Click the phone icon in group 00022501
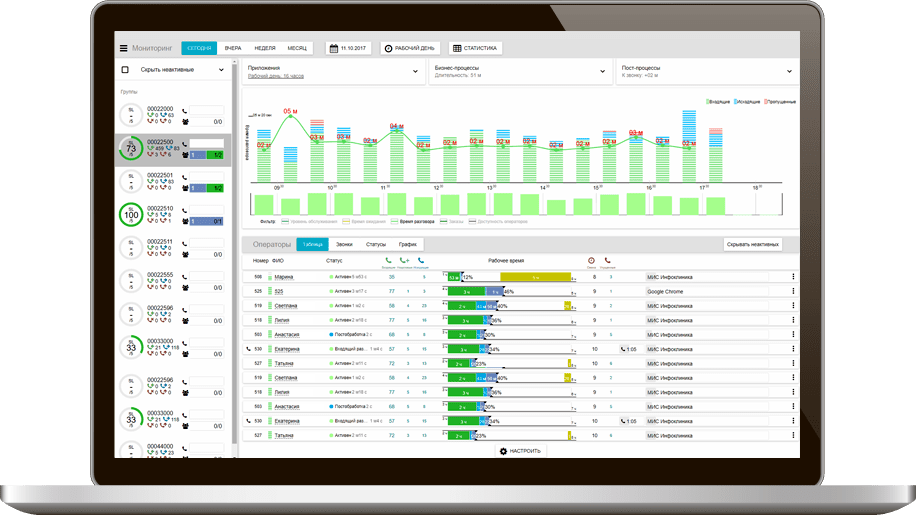 click(x=185, y=178)
